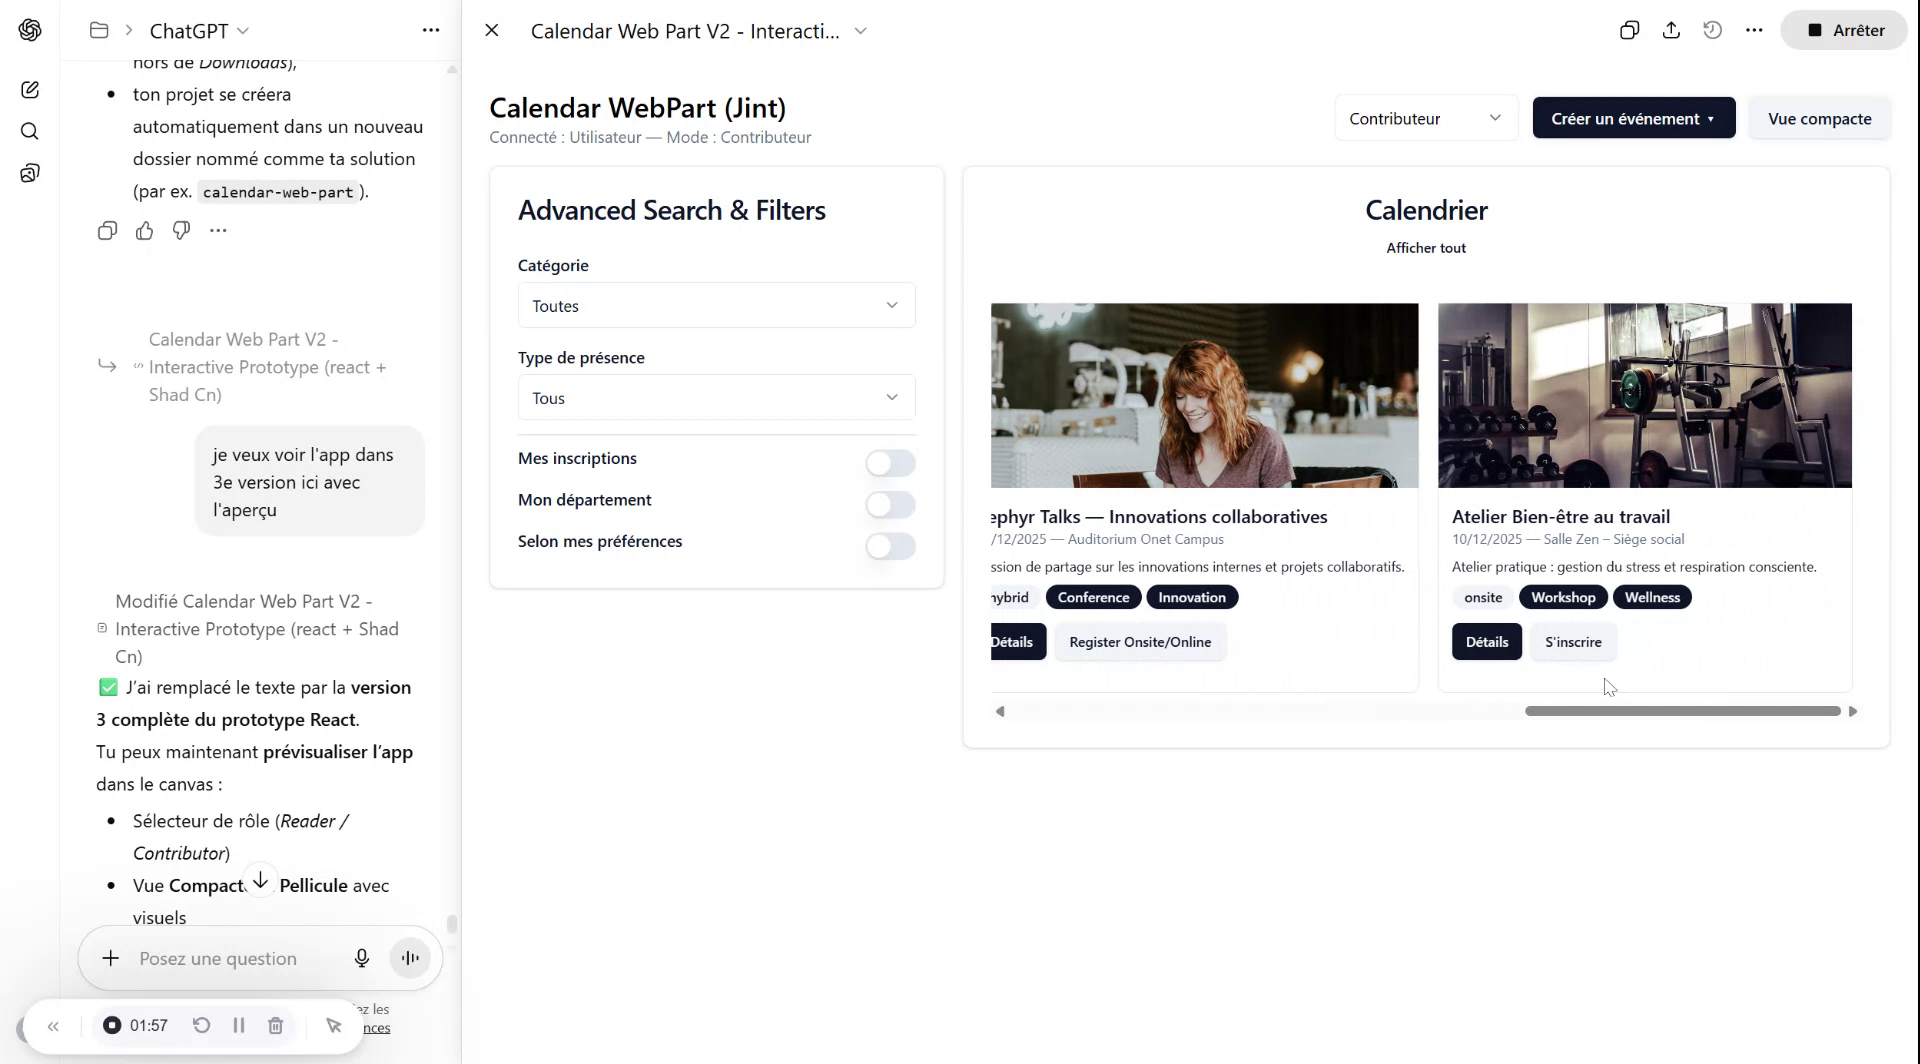This screenshot has height=1064, width=1920.
Task: Open the image library icon in sidebar
Action: tap(31, 172)
